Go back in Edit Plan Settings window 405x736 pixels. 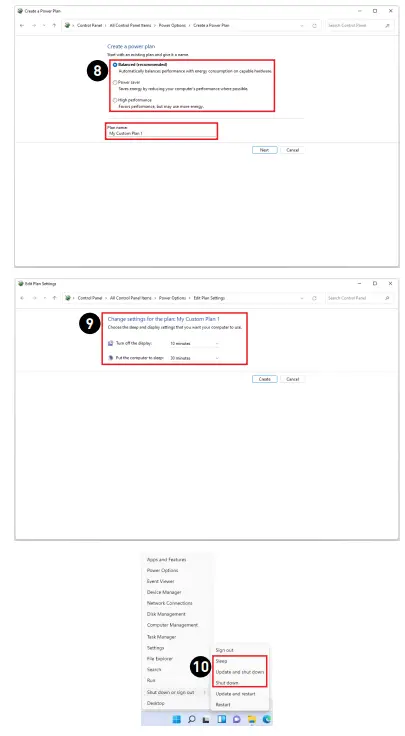(x=22, y=298)
